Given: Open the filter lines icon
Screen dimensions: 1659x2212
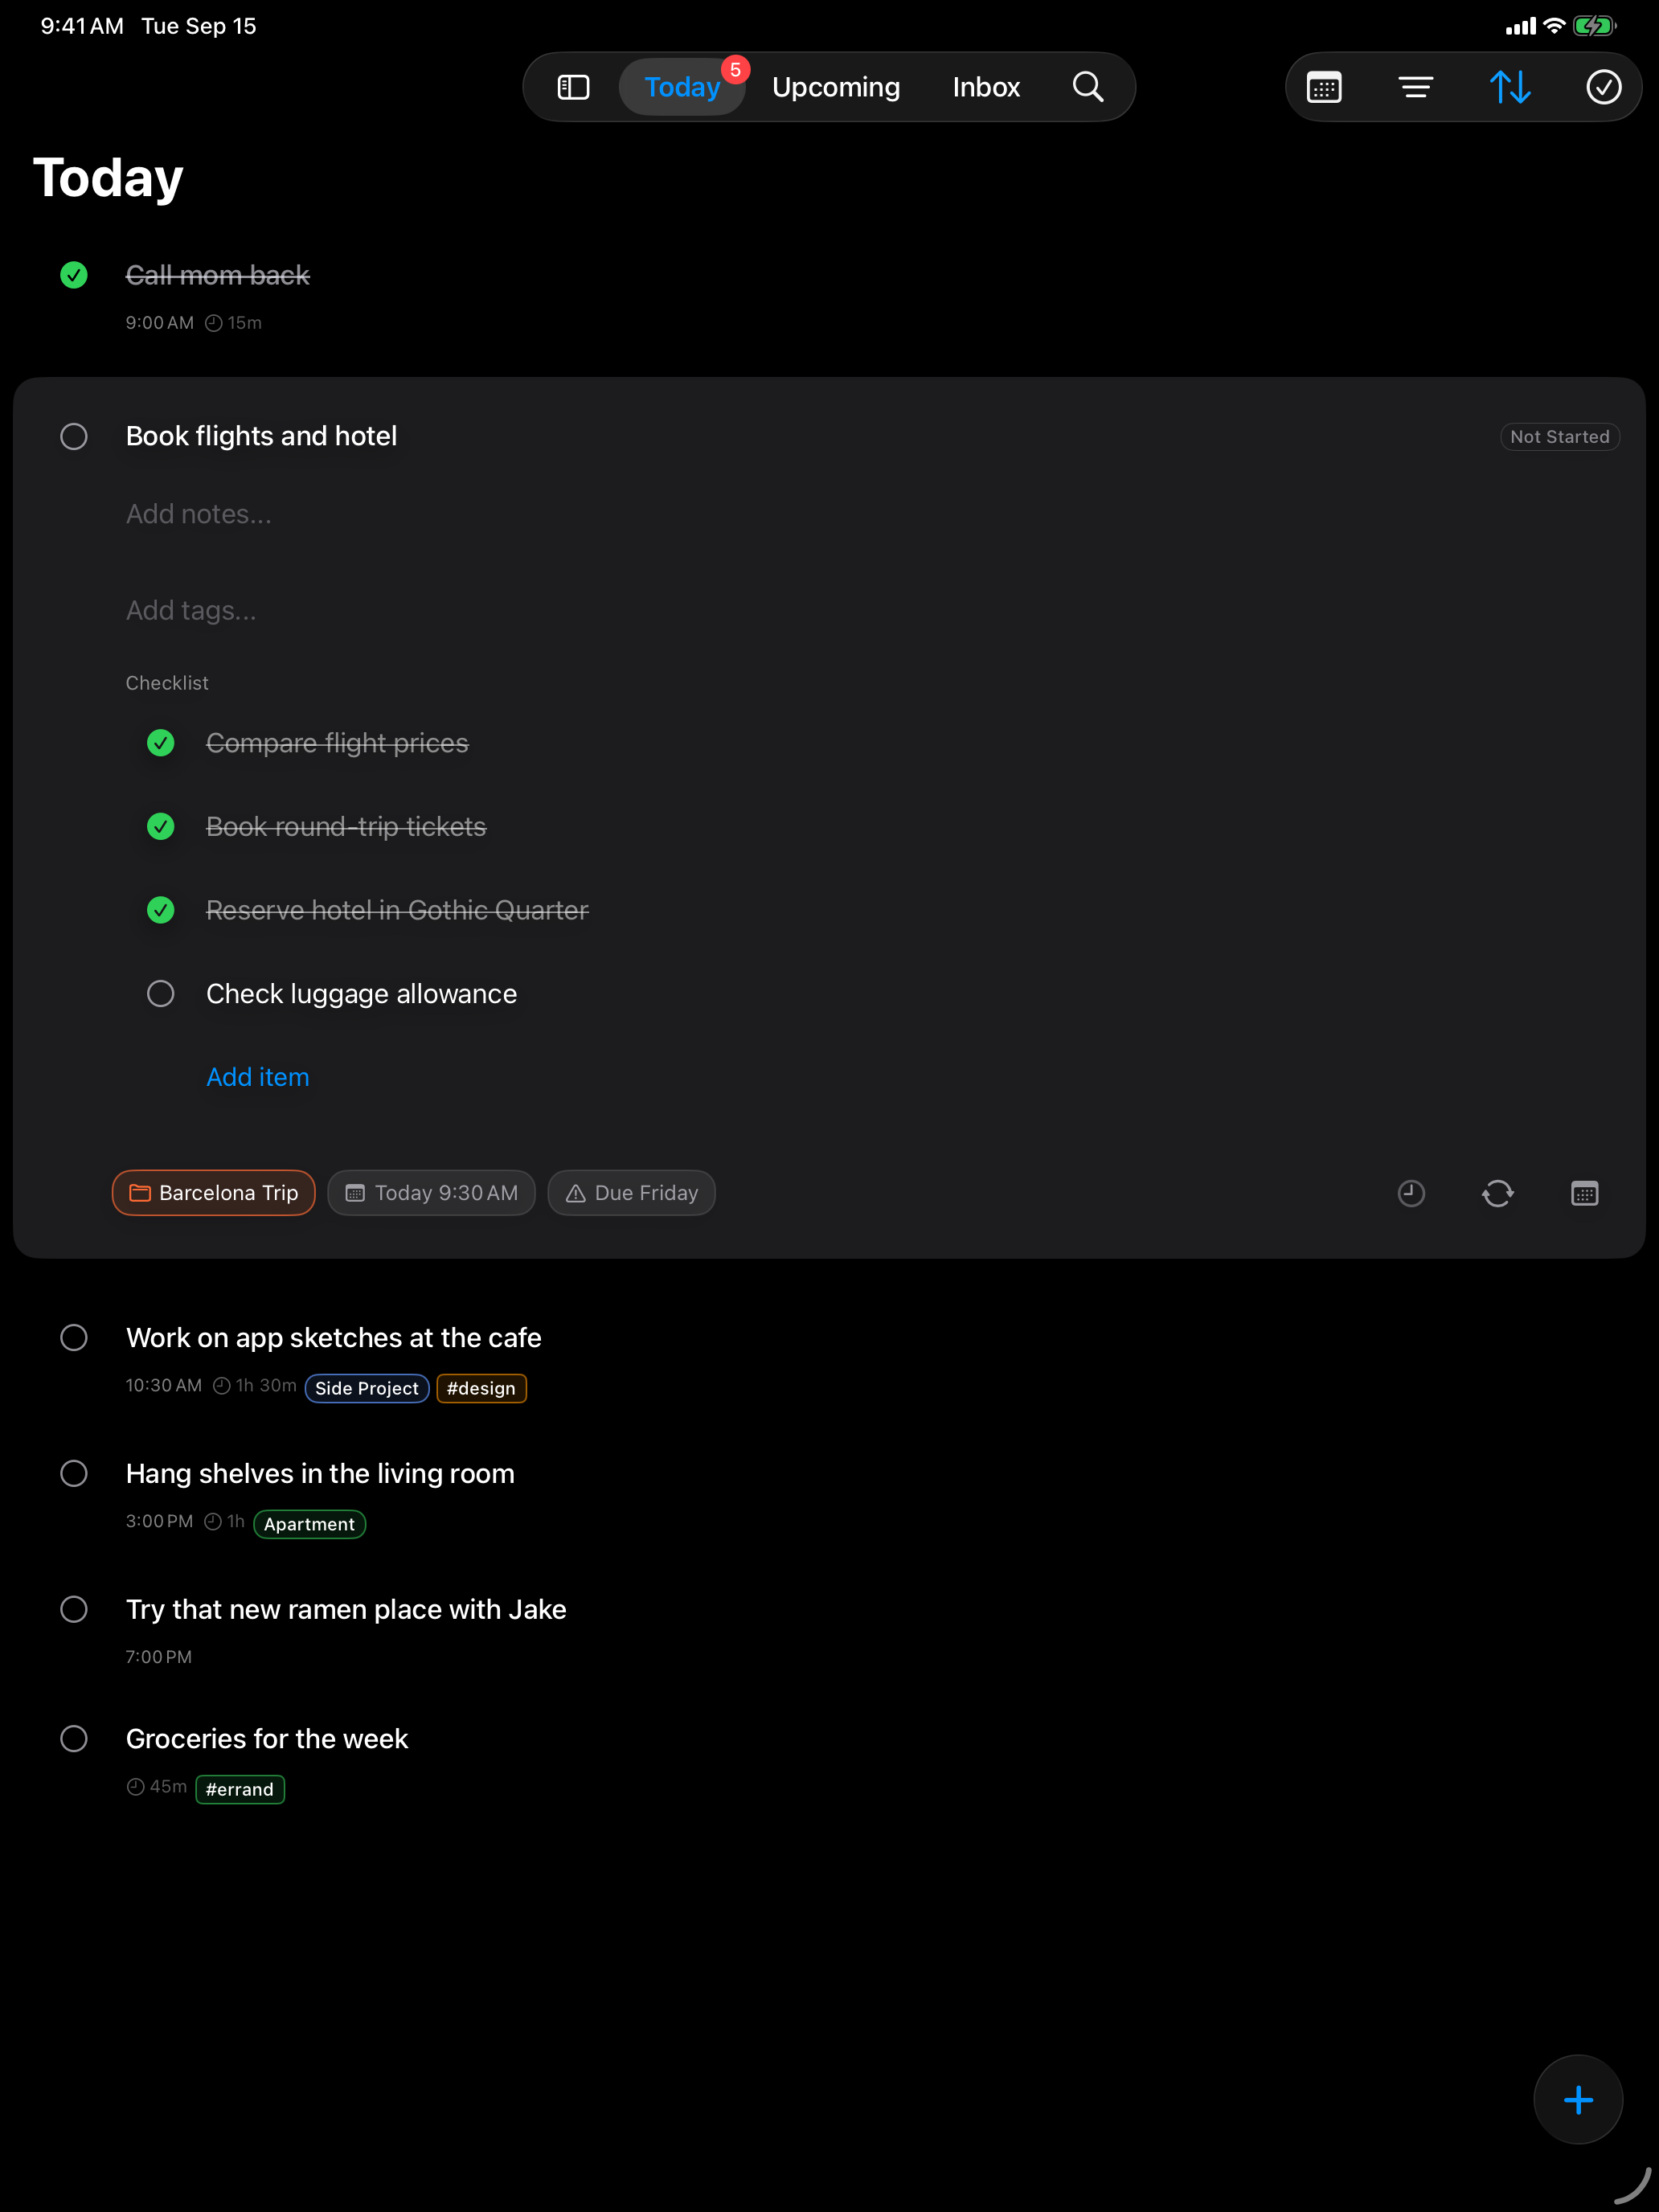Looking at the screenshot, I should pyautogui.click(x=1416, y=87).
